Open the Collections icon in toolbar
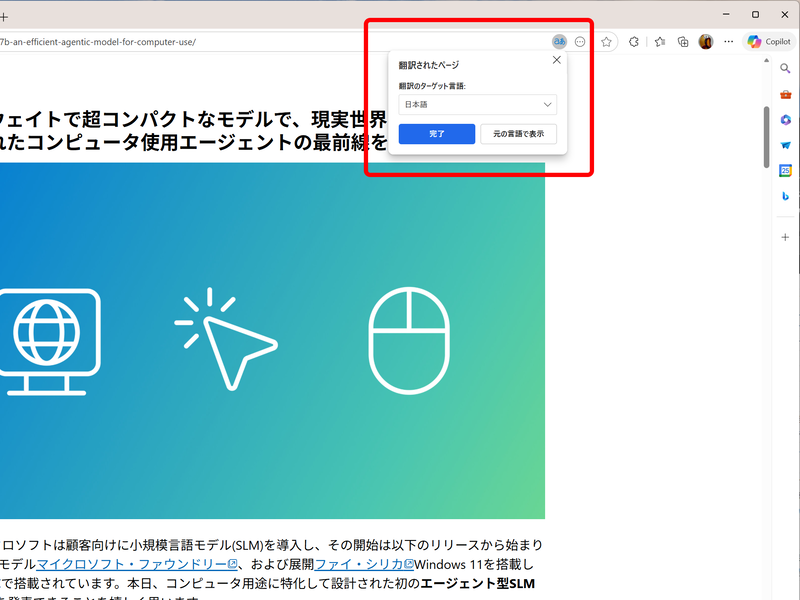800x600 pixels. click(x=681, y=41)
